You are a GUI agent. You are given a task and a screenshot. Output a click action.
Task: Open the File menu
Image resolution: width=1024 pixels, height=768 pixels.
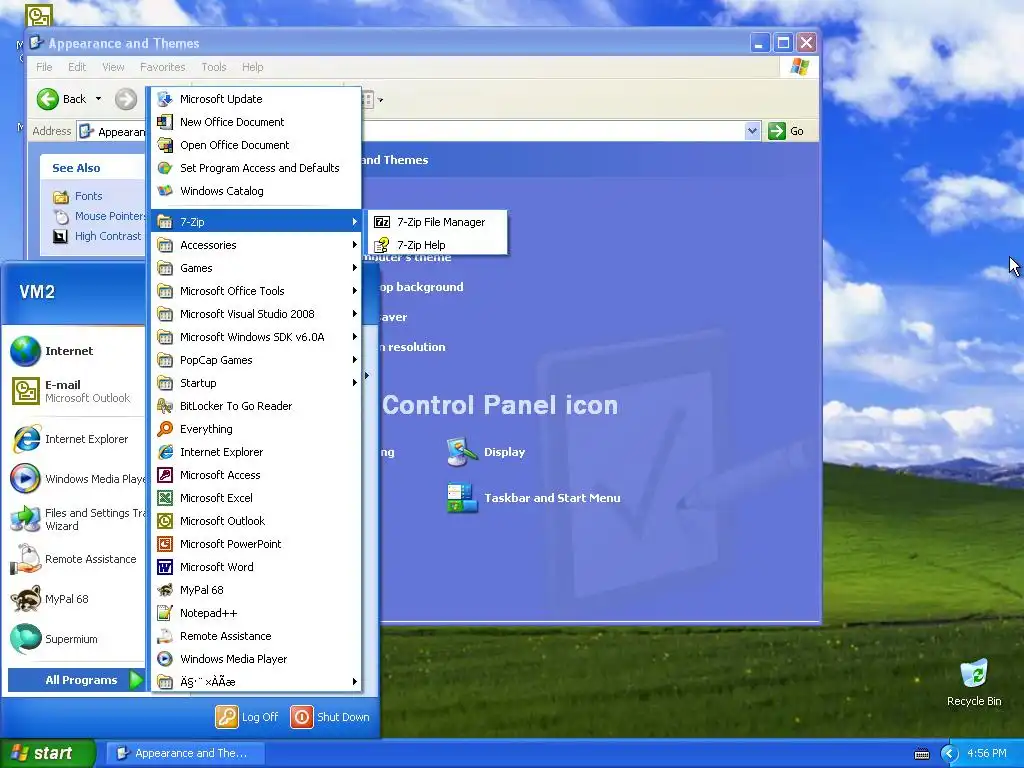coord(44,67)
